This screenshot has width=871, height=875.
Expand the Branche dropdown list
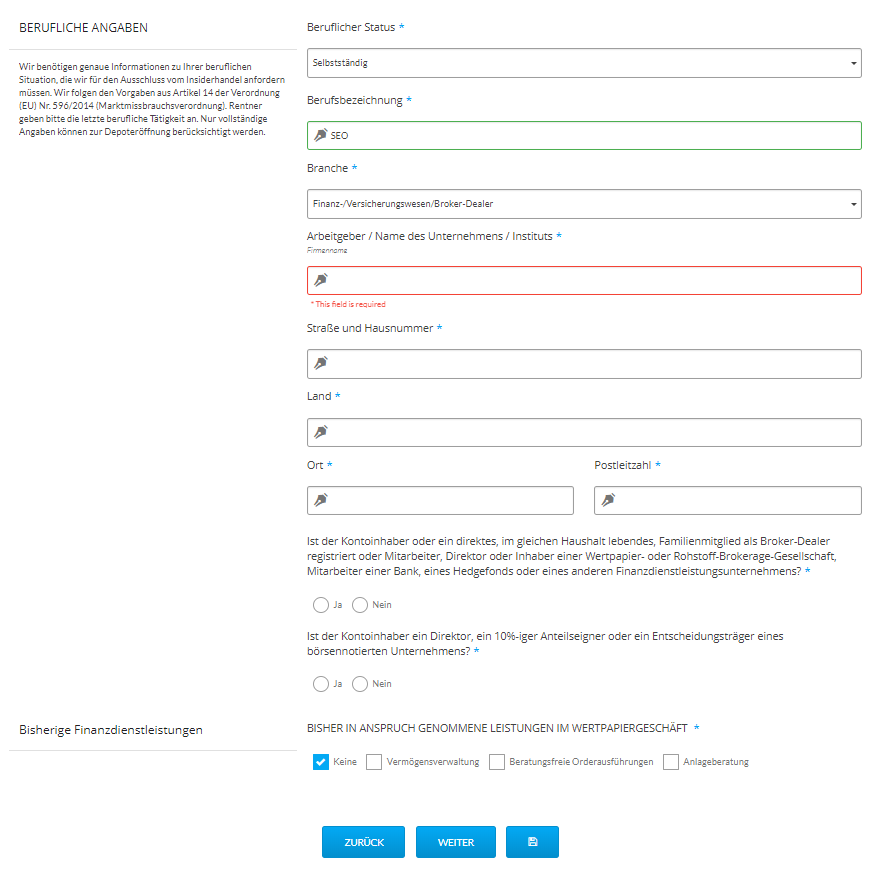point(583,204)
